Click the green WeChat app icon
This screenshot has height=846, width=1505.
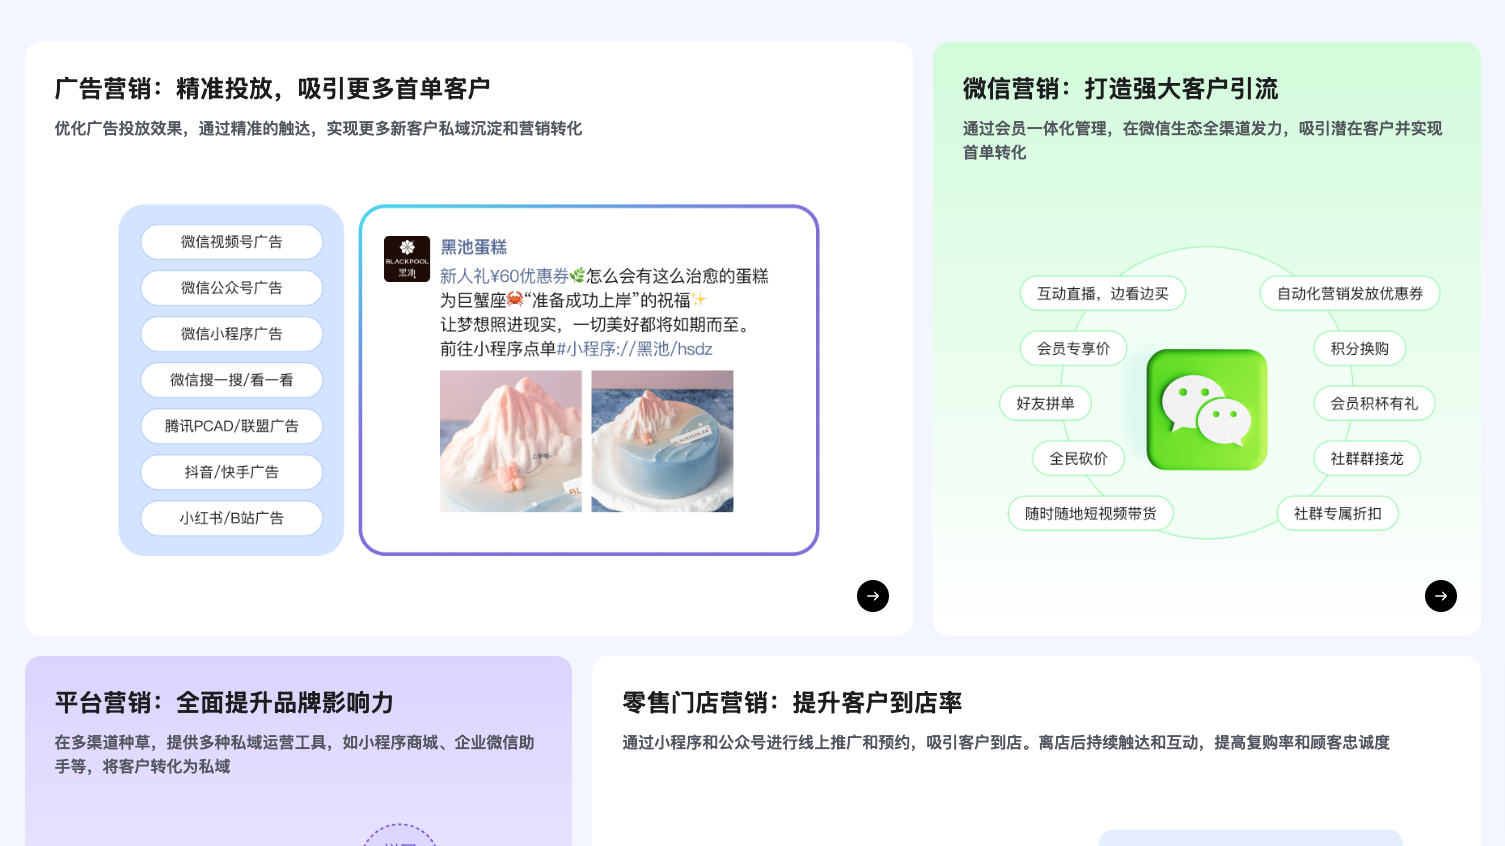[1206, 409]
